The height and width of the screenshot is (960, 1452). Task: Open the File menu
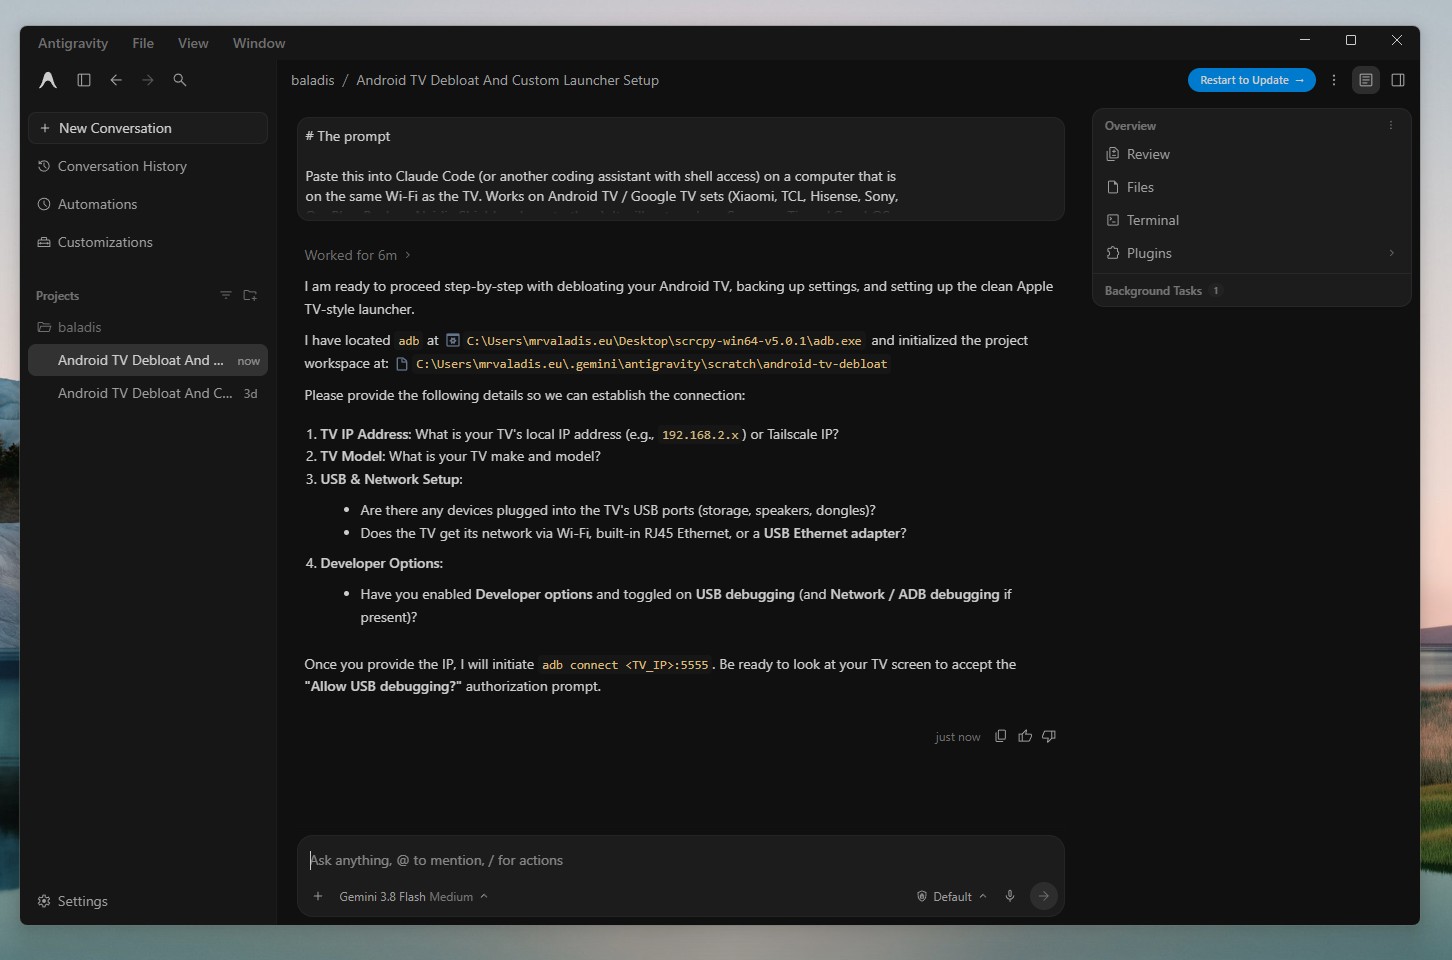[x=143, y=43]
